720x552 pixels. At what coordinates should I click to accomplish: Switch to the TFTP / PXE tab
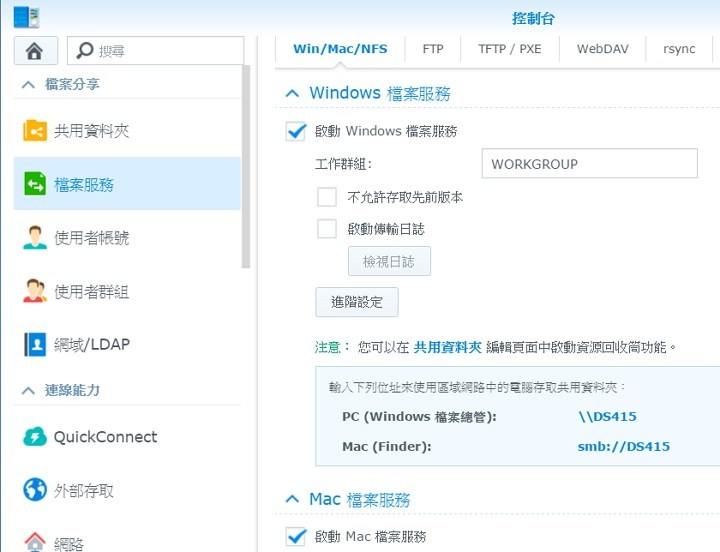[510, 49]
